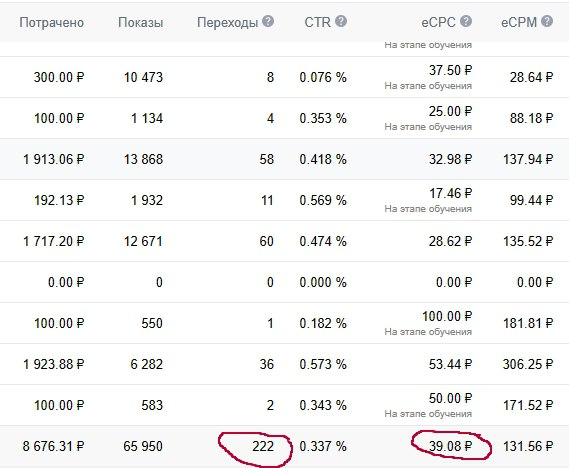Select the row with zero impressions
Image resolution: width=569 pixels, height=468 pixels.
coord(284,282)
